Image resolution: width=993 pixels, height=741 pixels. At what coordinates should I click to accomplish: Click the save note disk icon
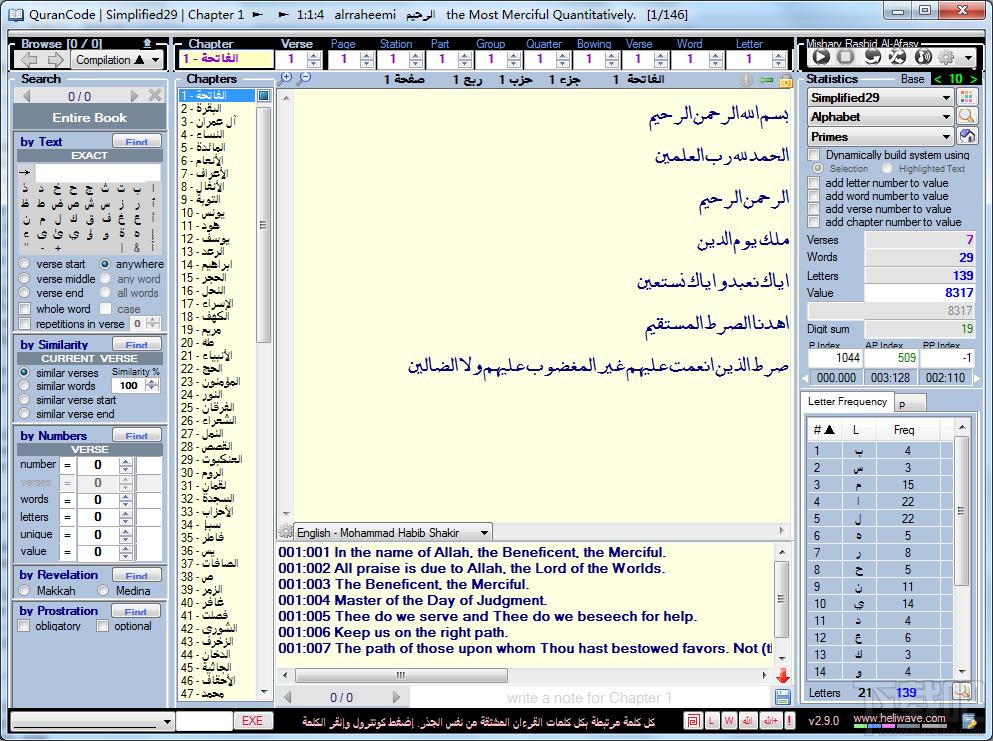(x=782, y=697)
